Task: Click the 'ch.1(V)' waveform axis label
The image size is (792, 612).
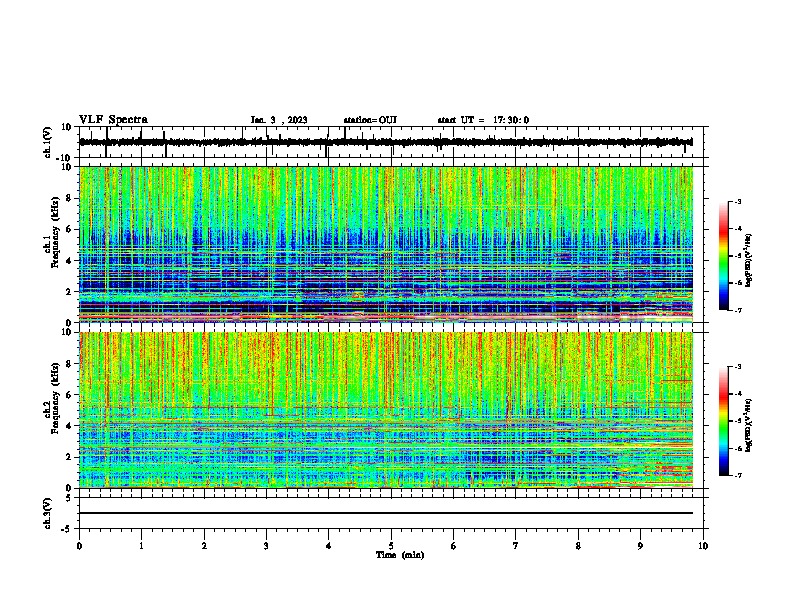Action: [x=48, y=142]
